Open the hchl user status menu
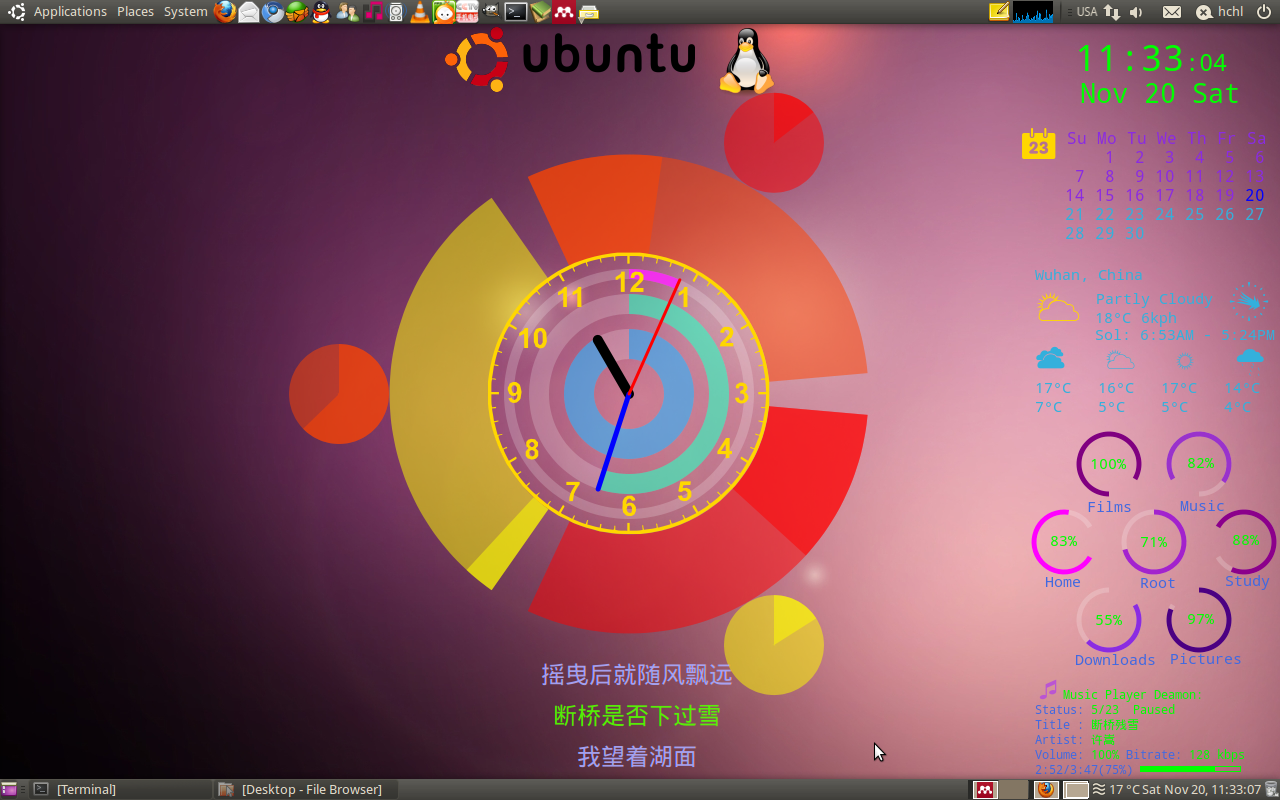This screenshot has width=1280, height=800. 1220,12
